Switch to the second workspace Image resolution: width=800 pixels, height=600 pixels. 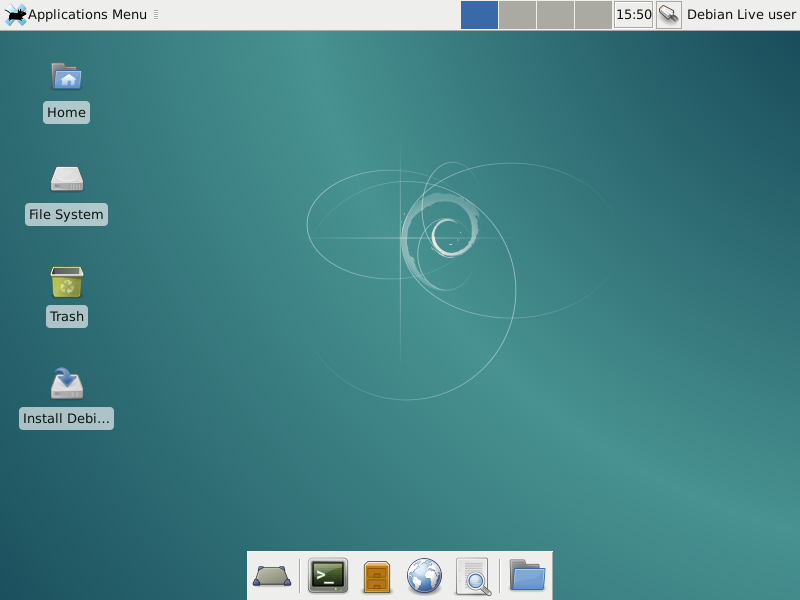(517, 15)
